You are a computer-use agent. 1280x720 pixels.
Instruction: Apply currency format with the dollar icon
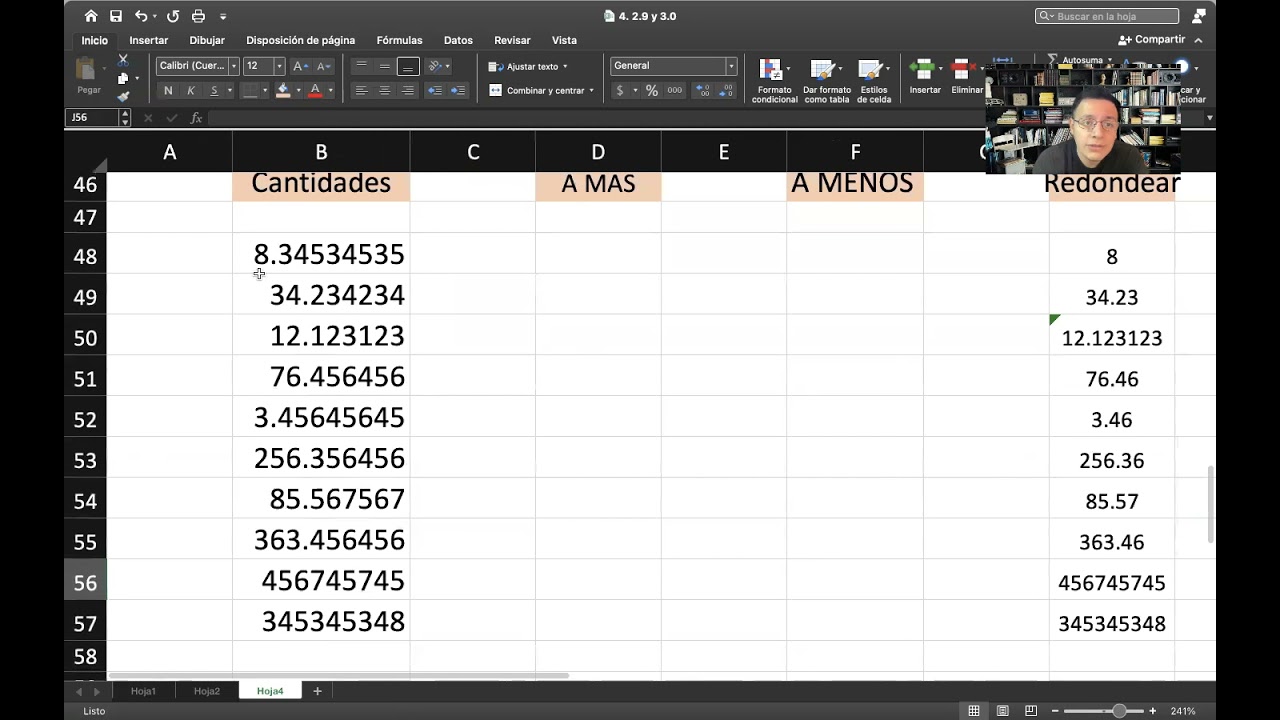point(620,91)
